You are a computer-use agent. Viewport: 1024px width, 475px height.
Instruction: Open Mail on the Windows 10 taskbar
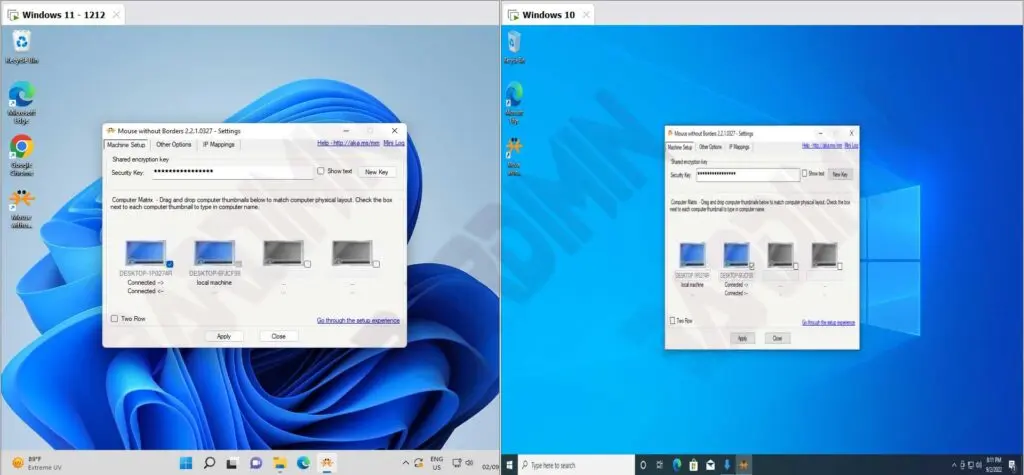point(710,465)
